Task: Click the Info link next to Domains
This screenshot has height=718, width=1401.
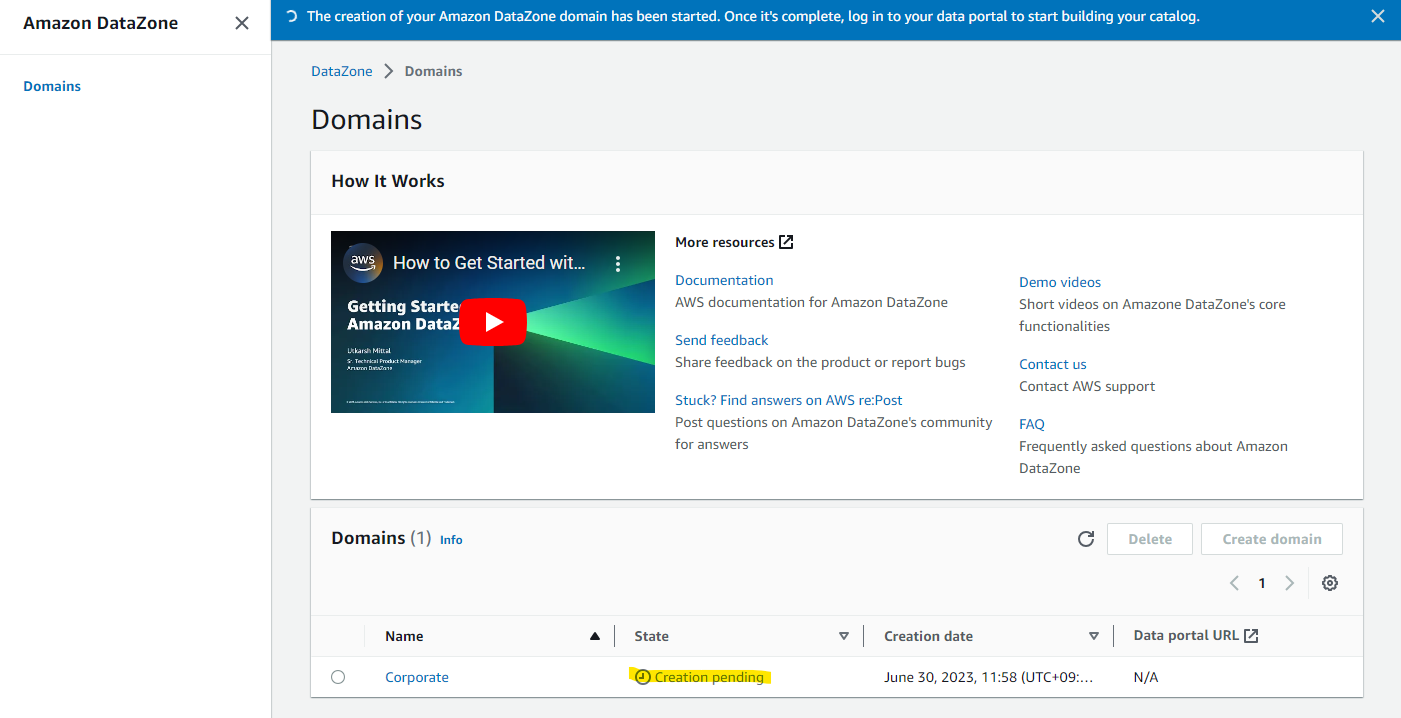Action: tap(451, 540)
